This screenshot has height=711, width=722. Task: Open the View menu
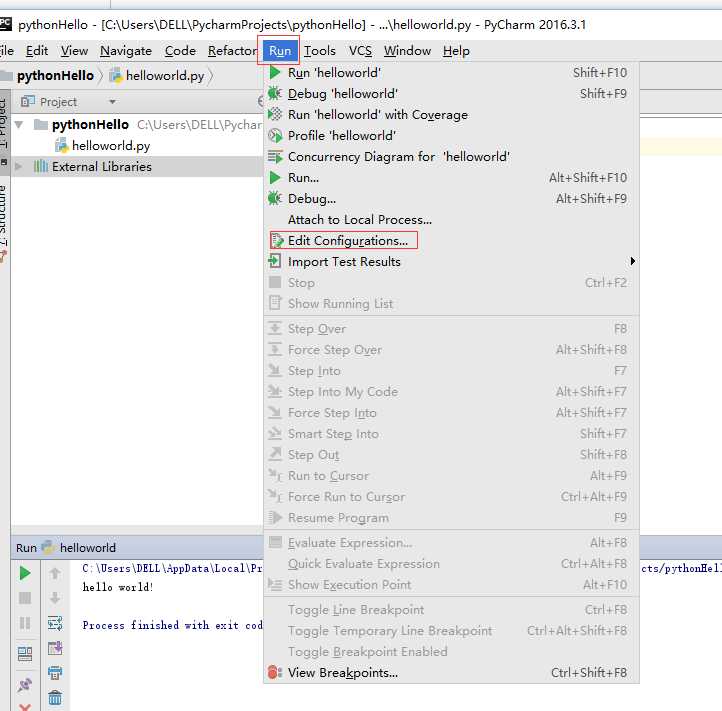[74, 51]
